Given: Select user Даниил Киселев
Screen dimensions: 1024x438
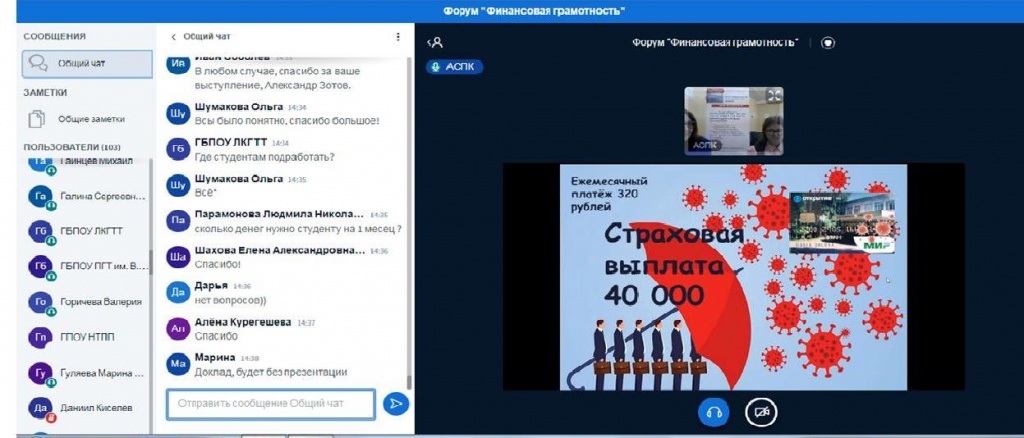Looking at the screenshot, I should tap(87, 408).
